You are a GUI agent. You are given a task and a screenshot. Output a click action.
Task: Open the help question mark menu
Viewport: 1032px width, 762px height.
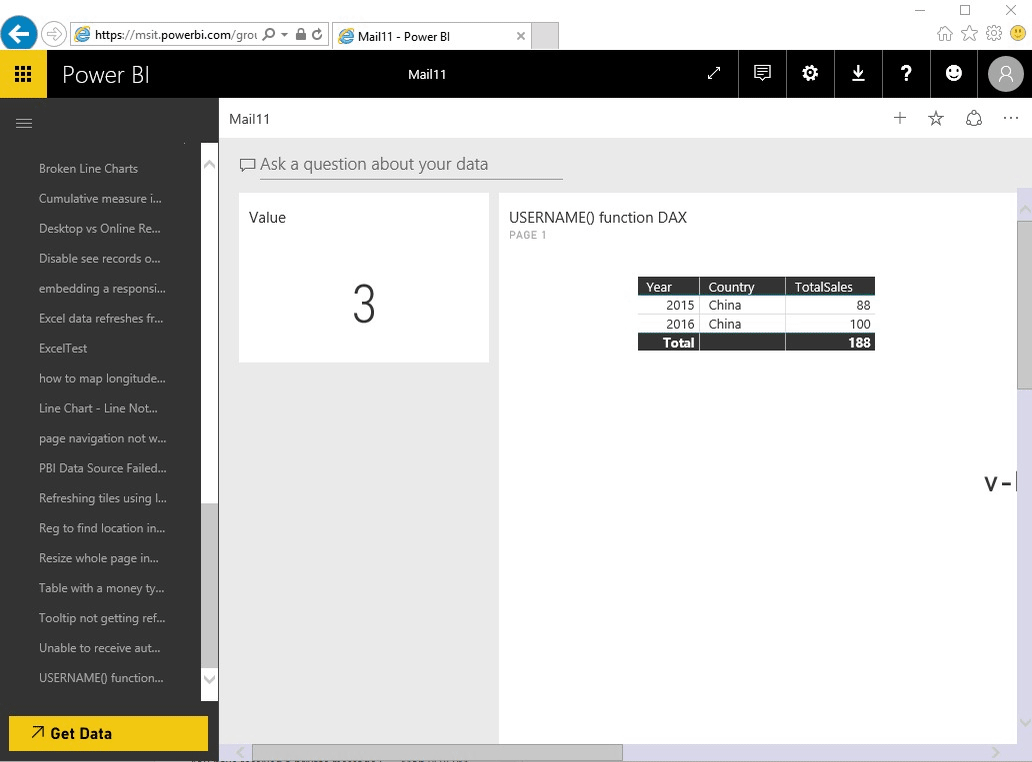(x=906, y=74)
